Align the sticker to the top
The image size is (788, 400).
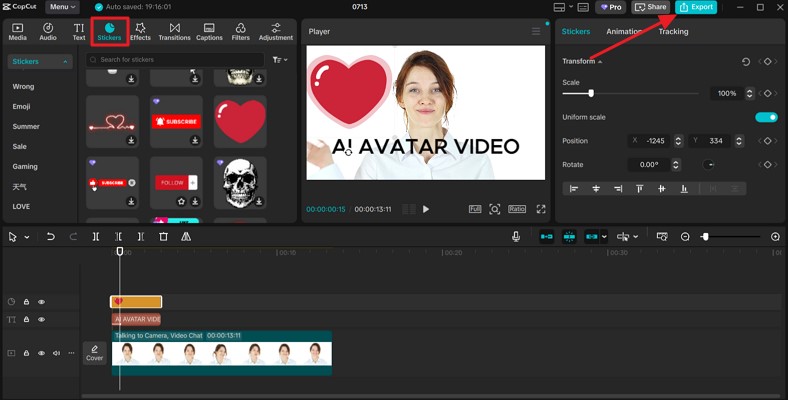coord(640,188)
